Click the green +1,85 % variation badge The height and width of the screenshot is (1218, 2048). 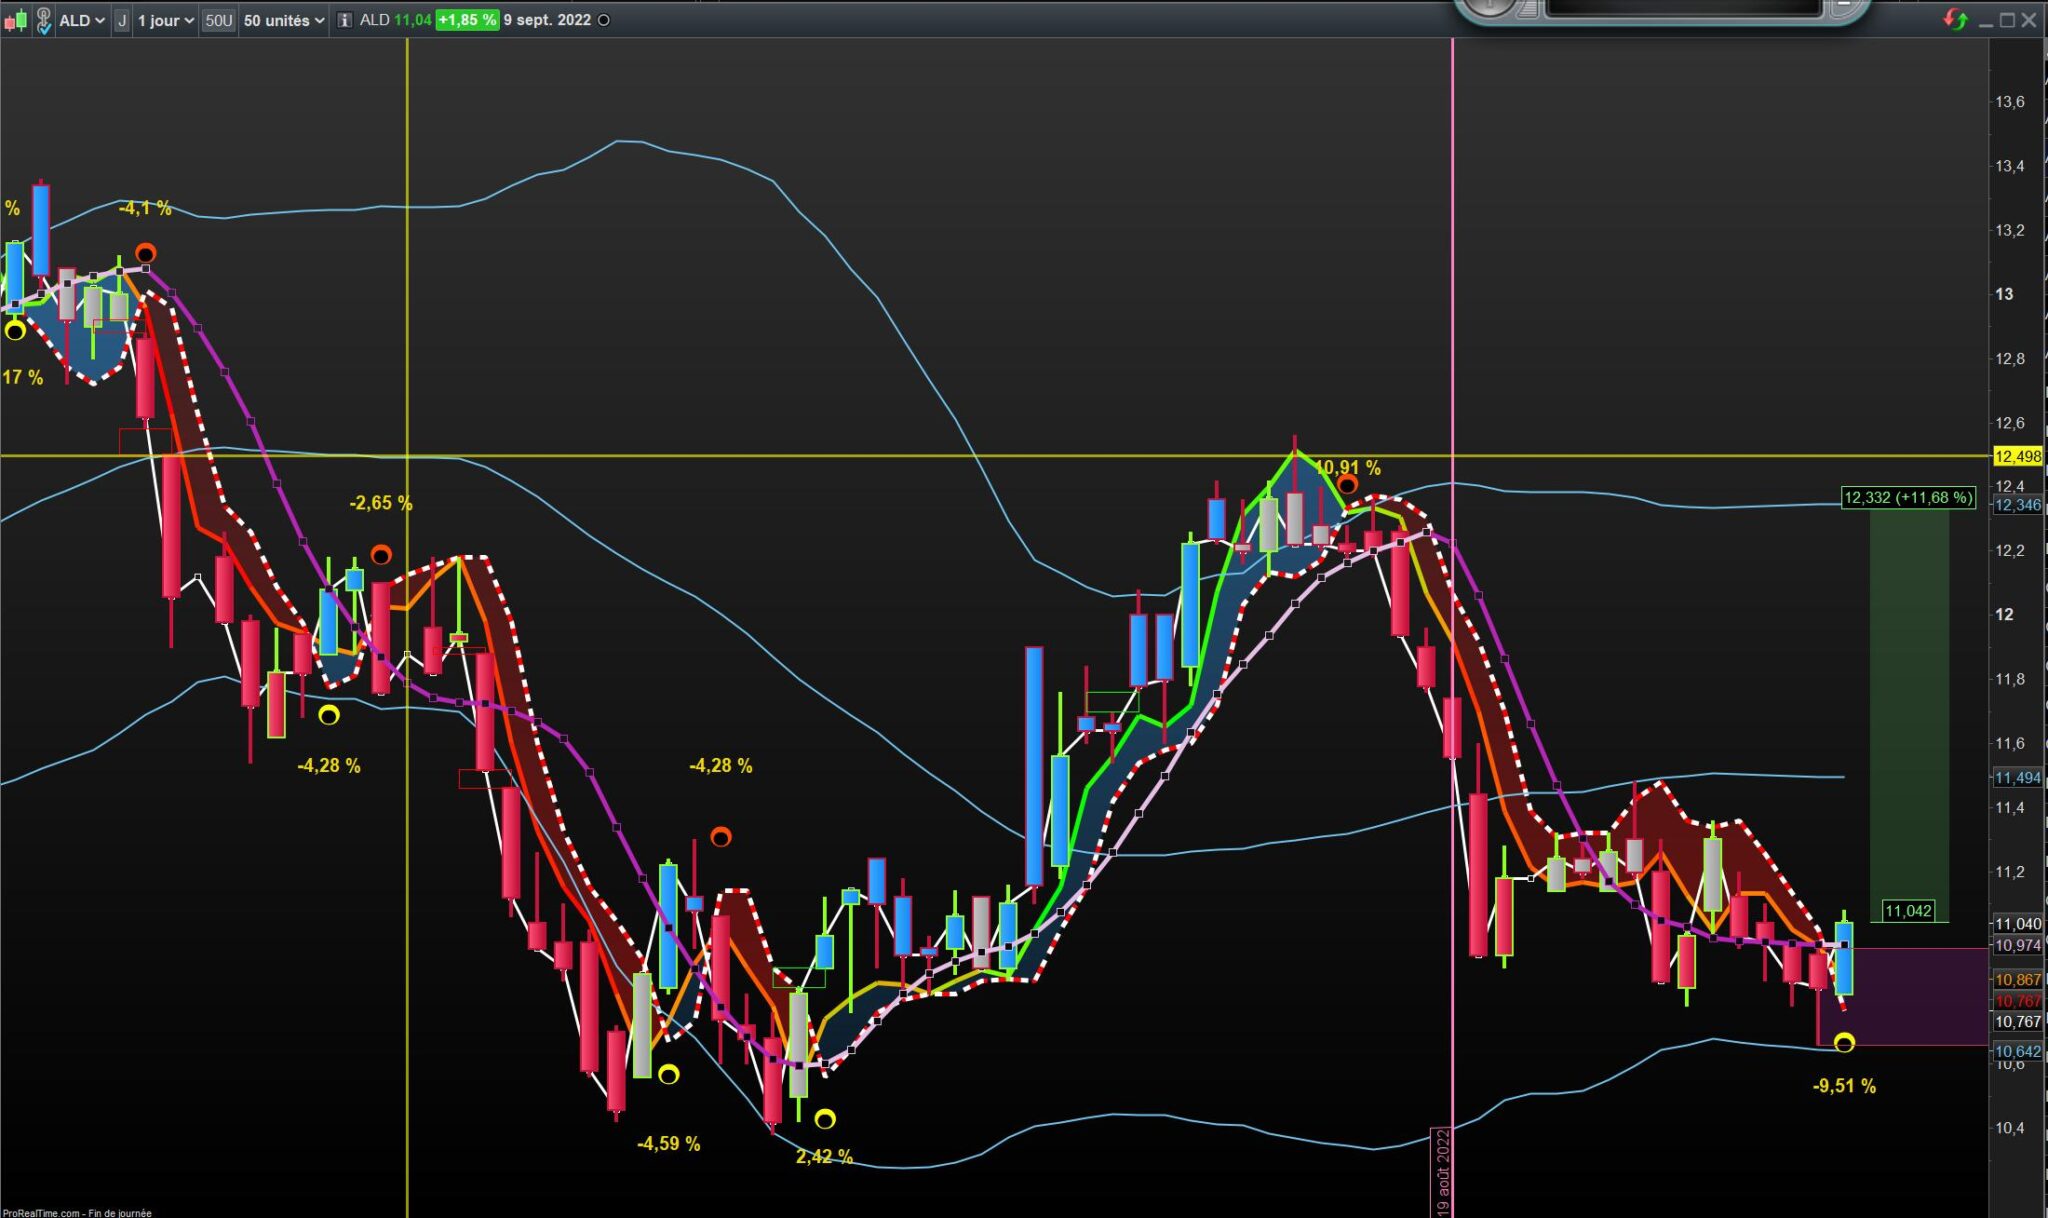click(467, 20)
